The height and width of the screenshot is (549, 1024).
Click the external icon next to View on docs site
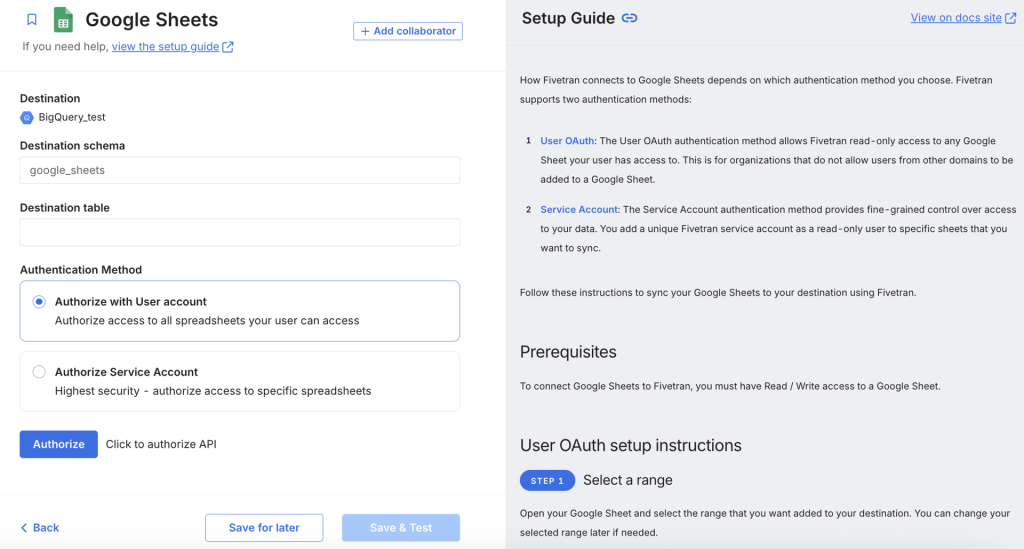click(1011, 18)
